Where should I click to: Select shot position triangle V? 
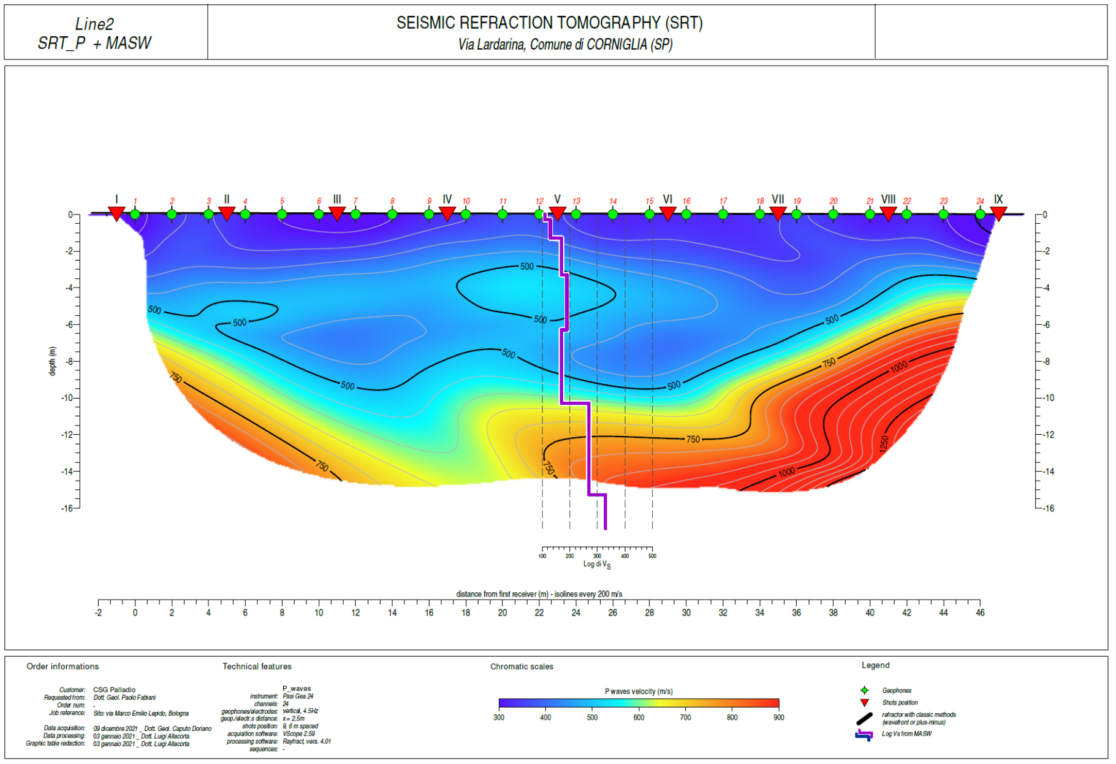click(557, 214)
